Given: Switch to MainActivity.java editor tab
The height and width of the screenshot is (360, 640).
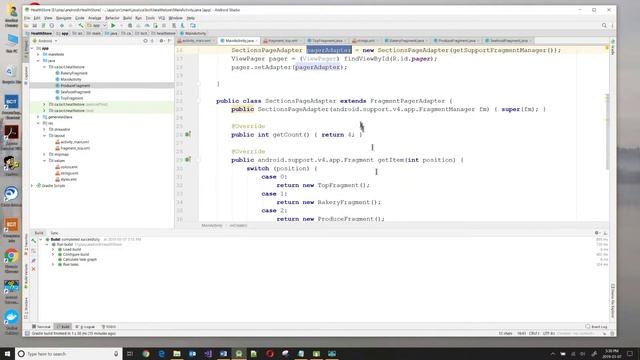Looking at the screenshot, I should click(239, 41).
